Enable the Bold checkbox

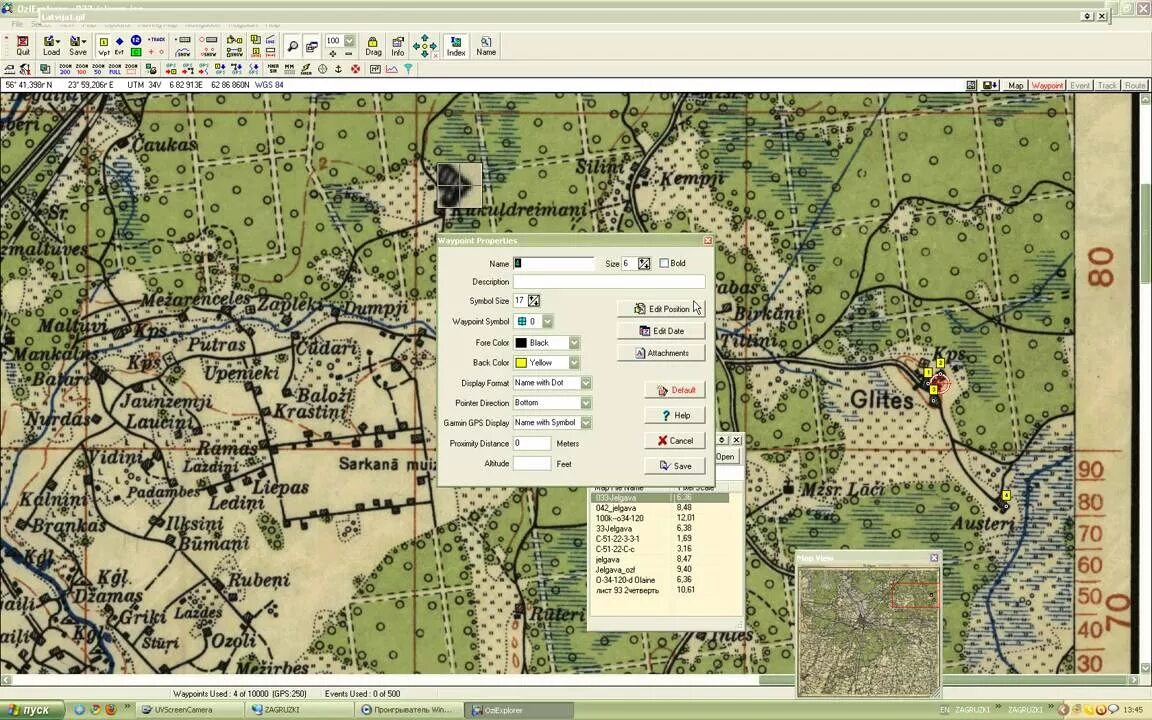664,263
